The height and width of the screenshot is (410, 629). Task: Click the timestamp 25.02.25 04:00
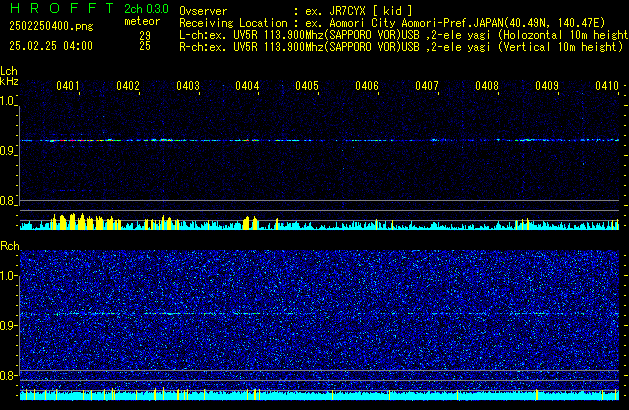click(51, 46)
